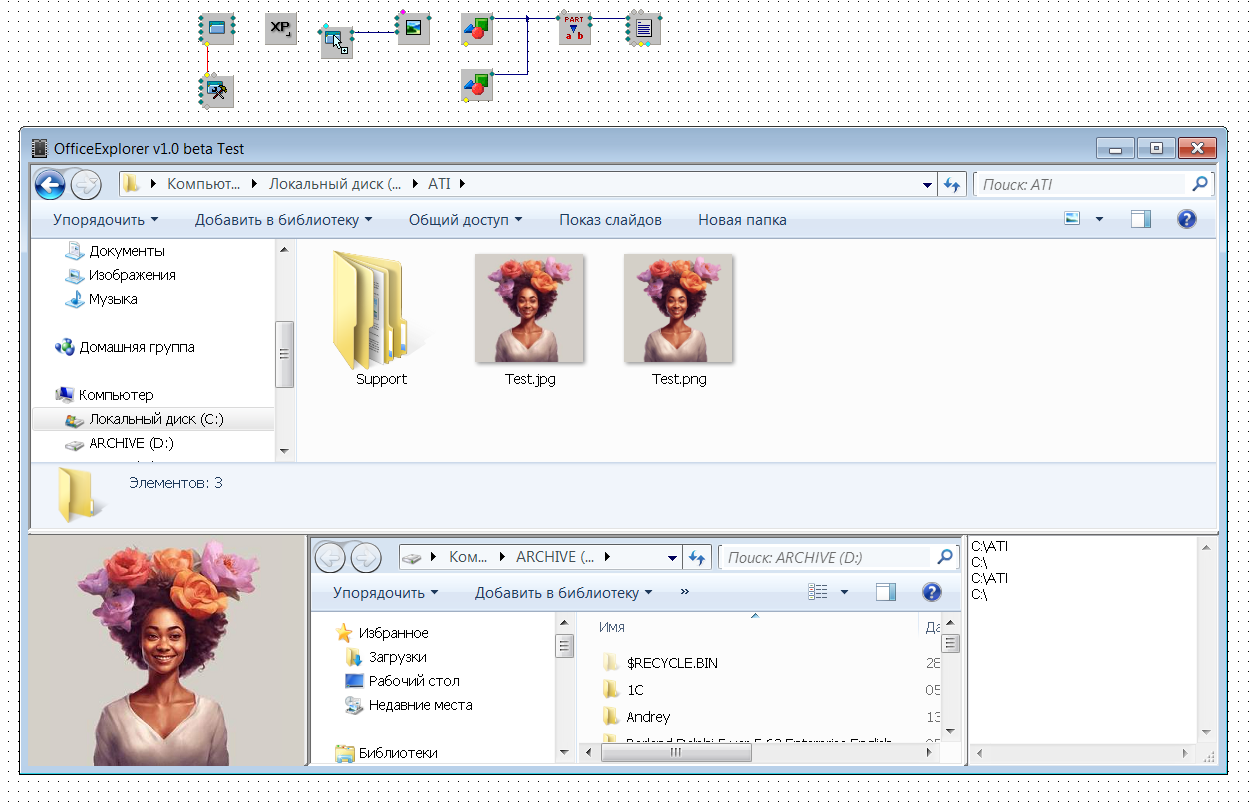Select the landscape picture component node
Viewport: 1257px width, 806px height.
coord(414,28)
